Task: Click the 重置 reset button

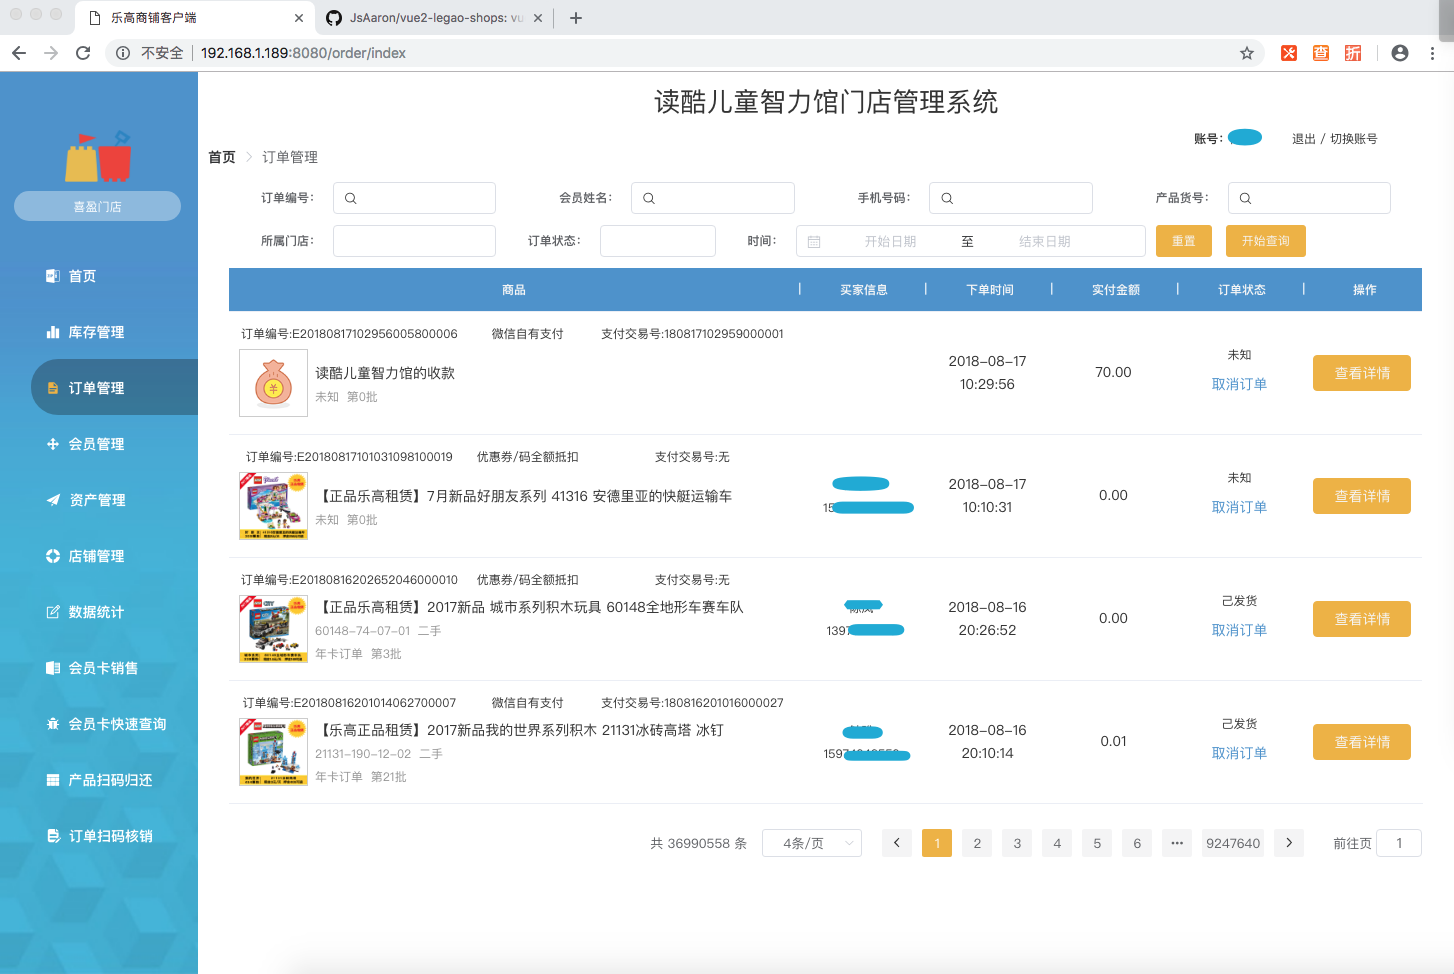Action: 1184,241
